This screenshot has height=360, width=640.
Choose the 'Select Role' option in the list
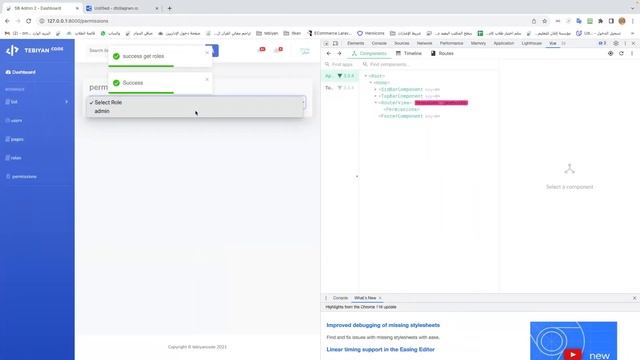(x=196, y=102)
